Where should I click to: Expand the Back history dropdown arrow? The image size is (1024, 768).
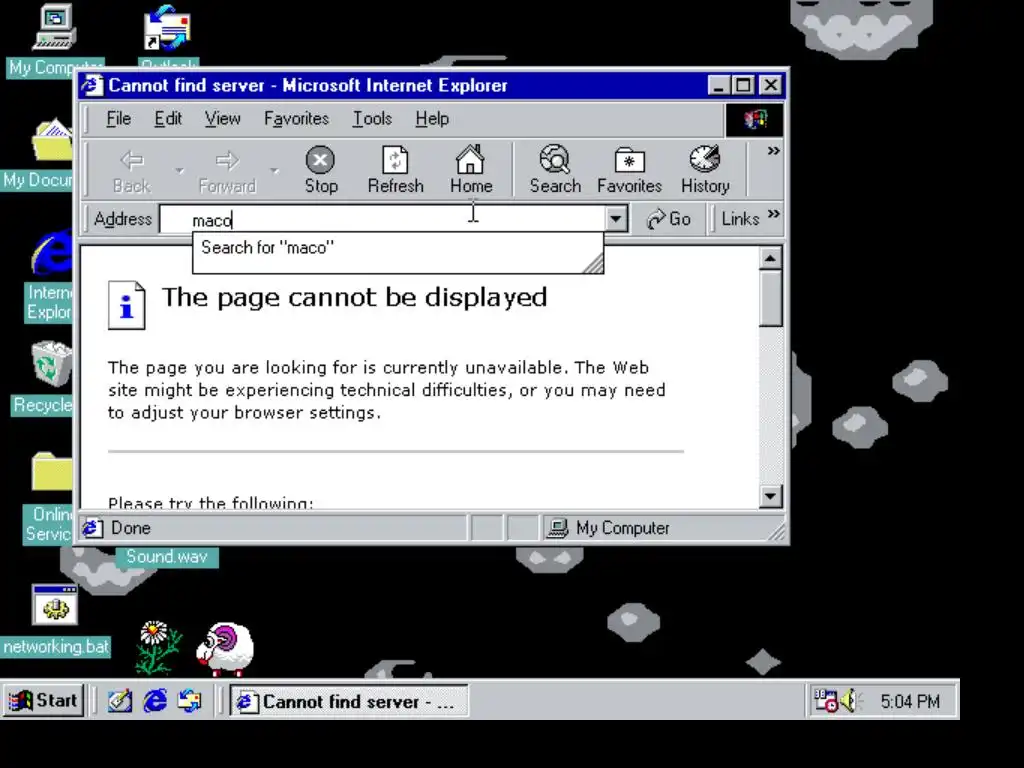pyautogui.click(x=179, y=171)
